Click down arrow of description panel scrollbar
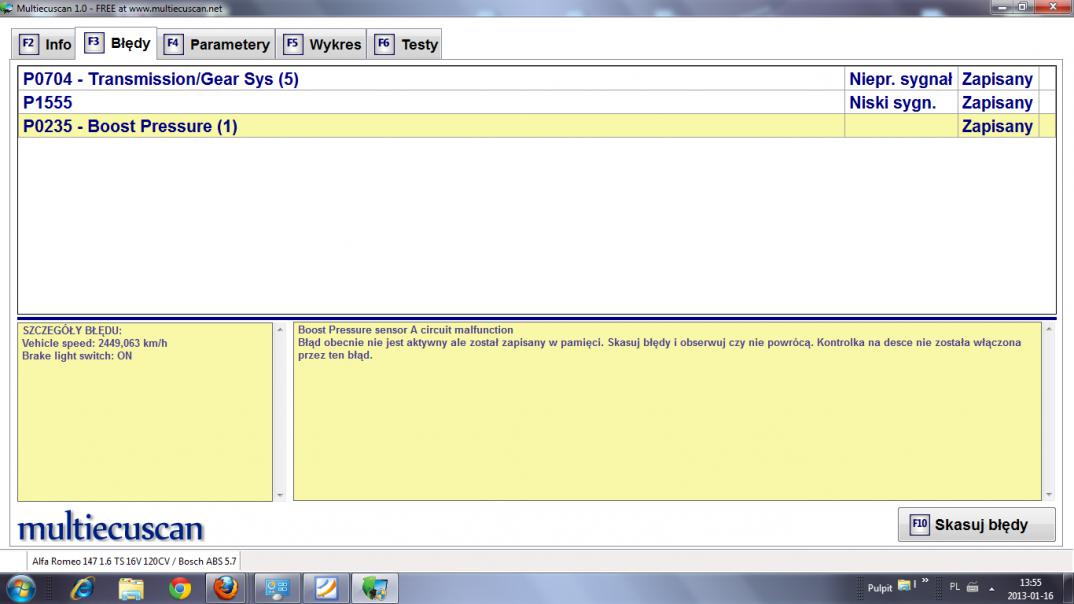The image size is (1074, 604). tap(1049, 494)
